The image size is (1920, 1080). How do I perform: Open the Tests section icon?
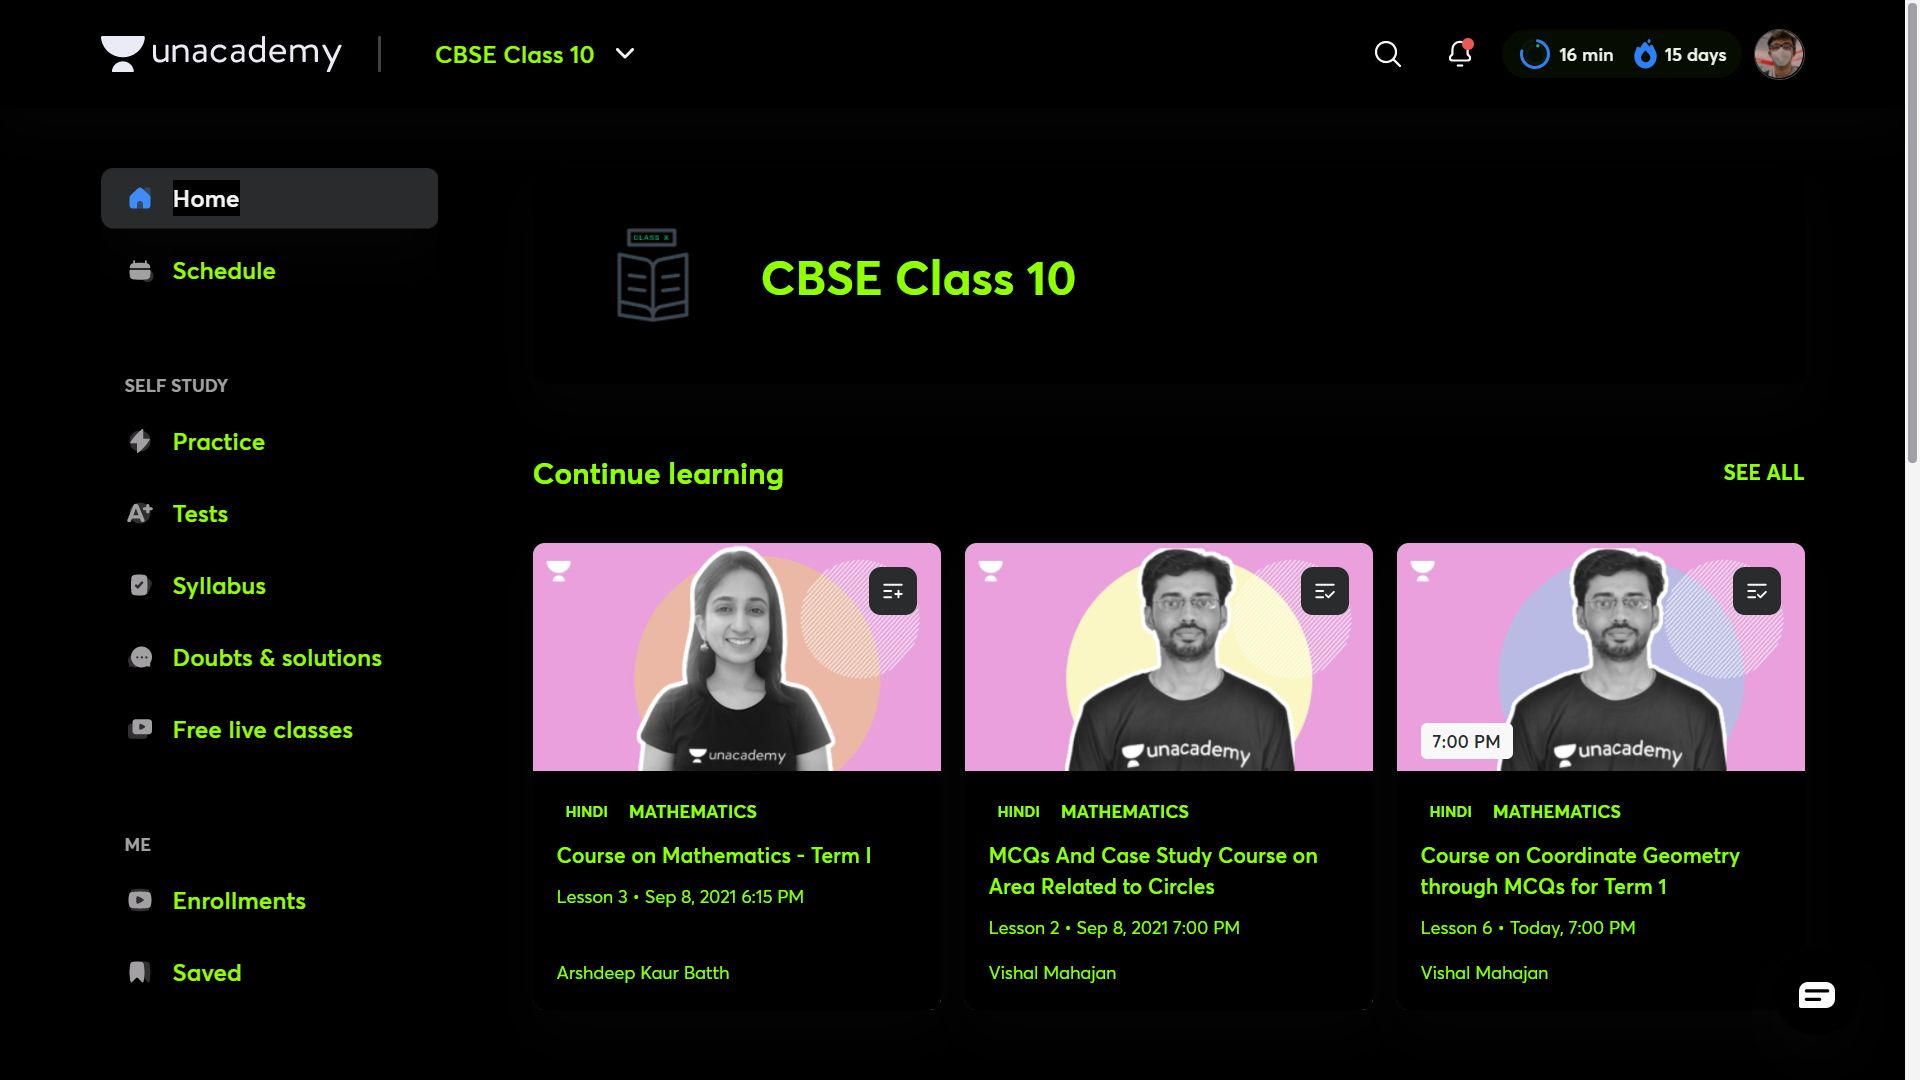[140, 513]
